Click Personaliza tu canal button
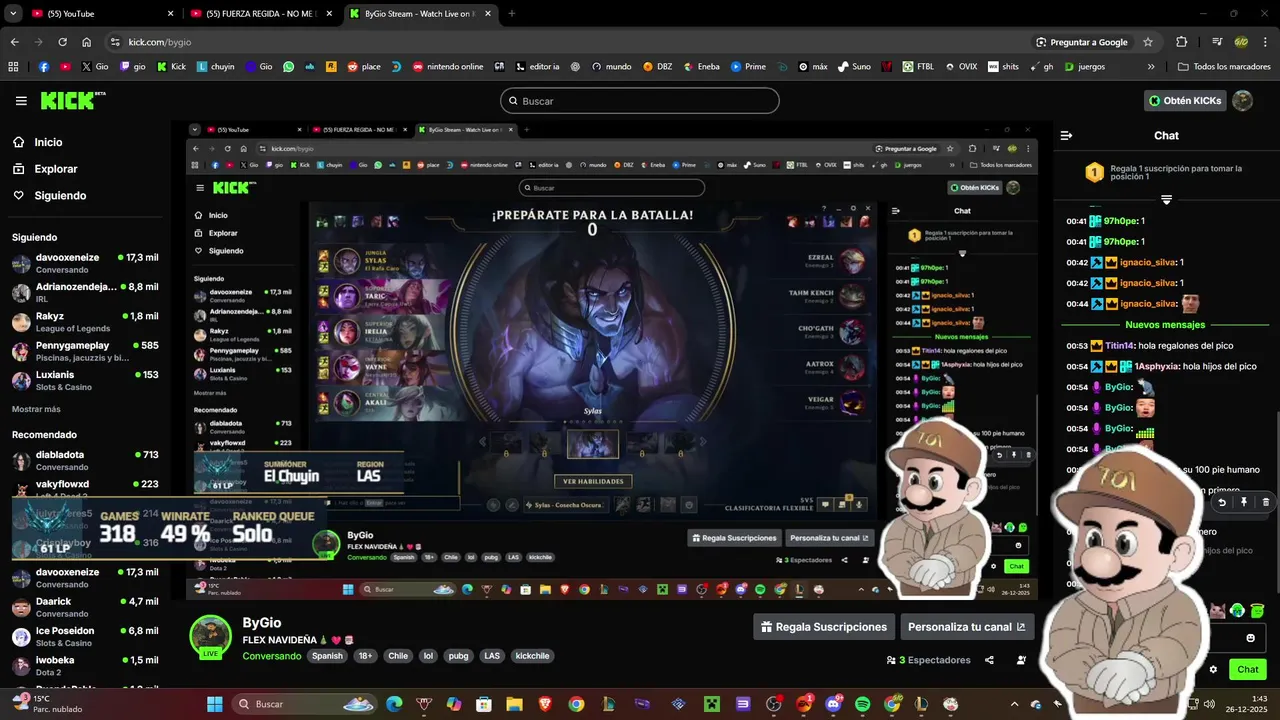Viewport: 1280px width, 720px height. click(x=967, y=627)
